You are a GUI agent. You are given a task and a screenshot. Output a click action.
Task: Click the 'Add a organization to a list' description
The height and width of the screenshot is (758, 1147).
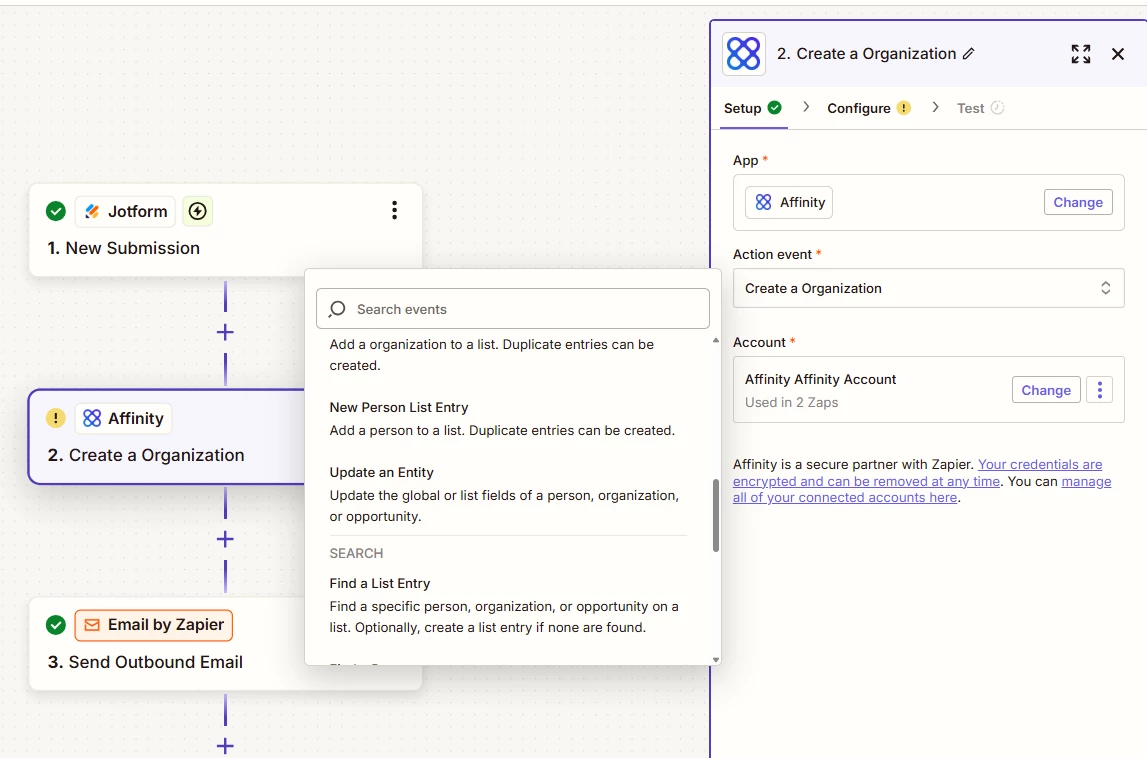coord(492,355)
